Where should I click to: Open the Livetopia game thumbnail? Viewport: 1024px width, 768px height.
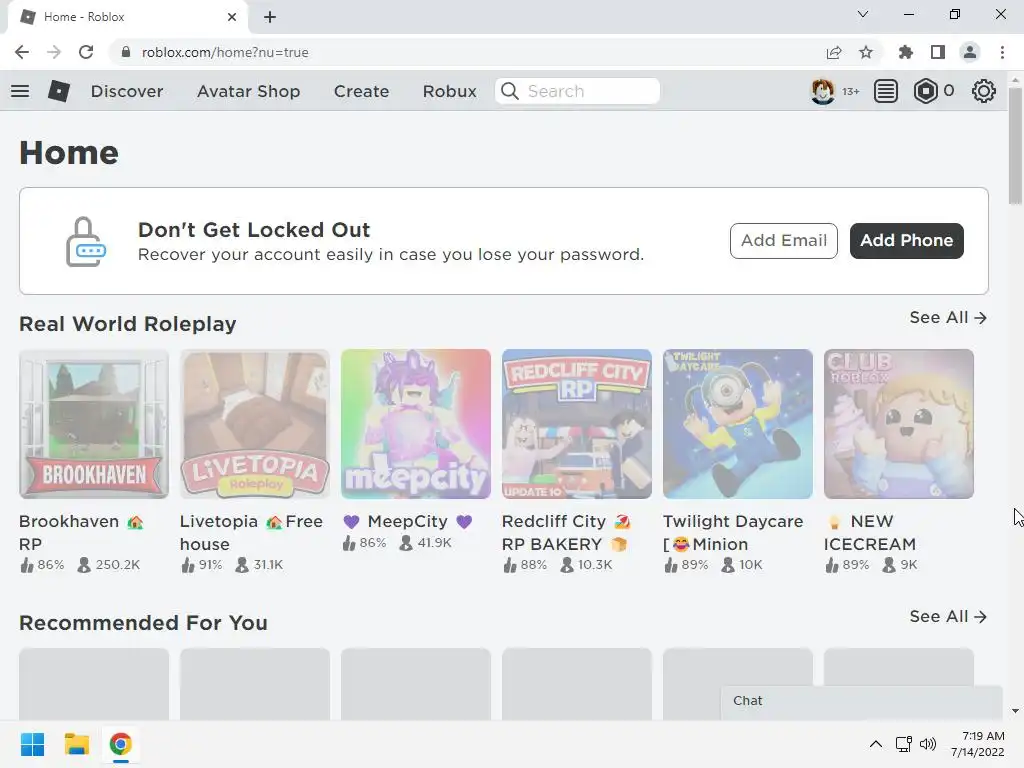pos(255,424)
